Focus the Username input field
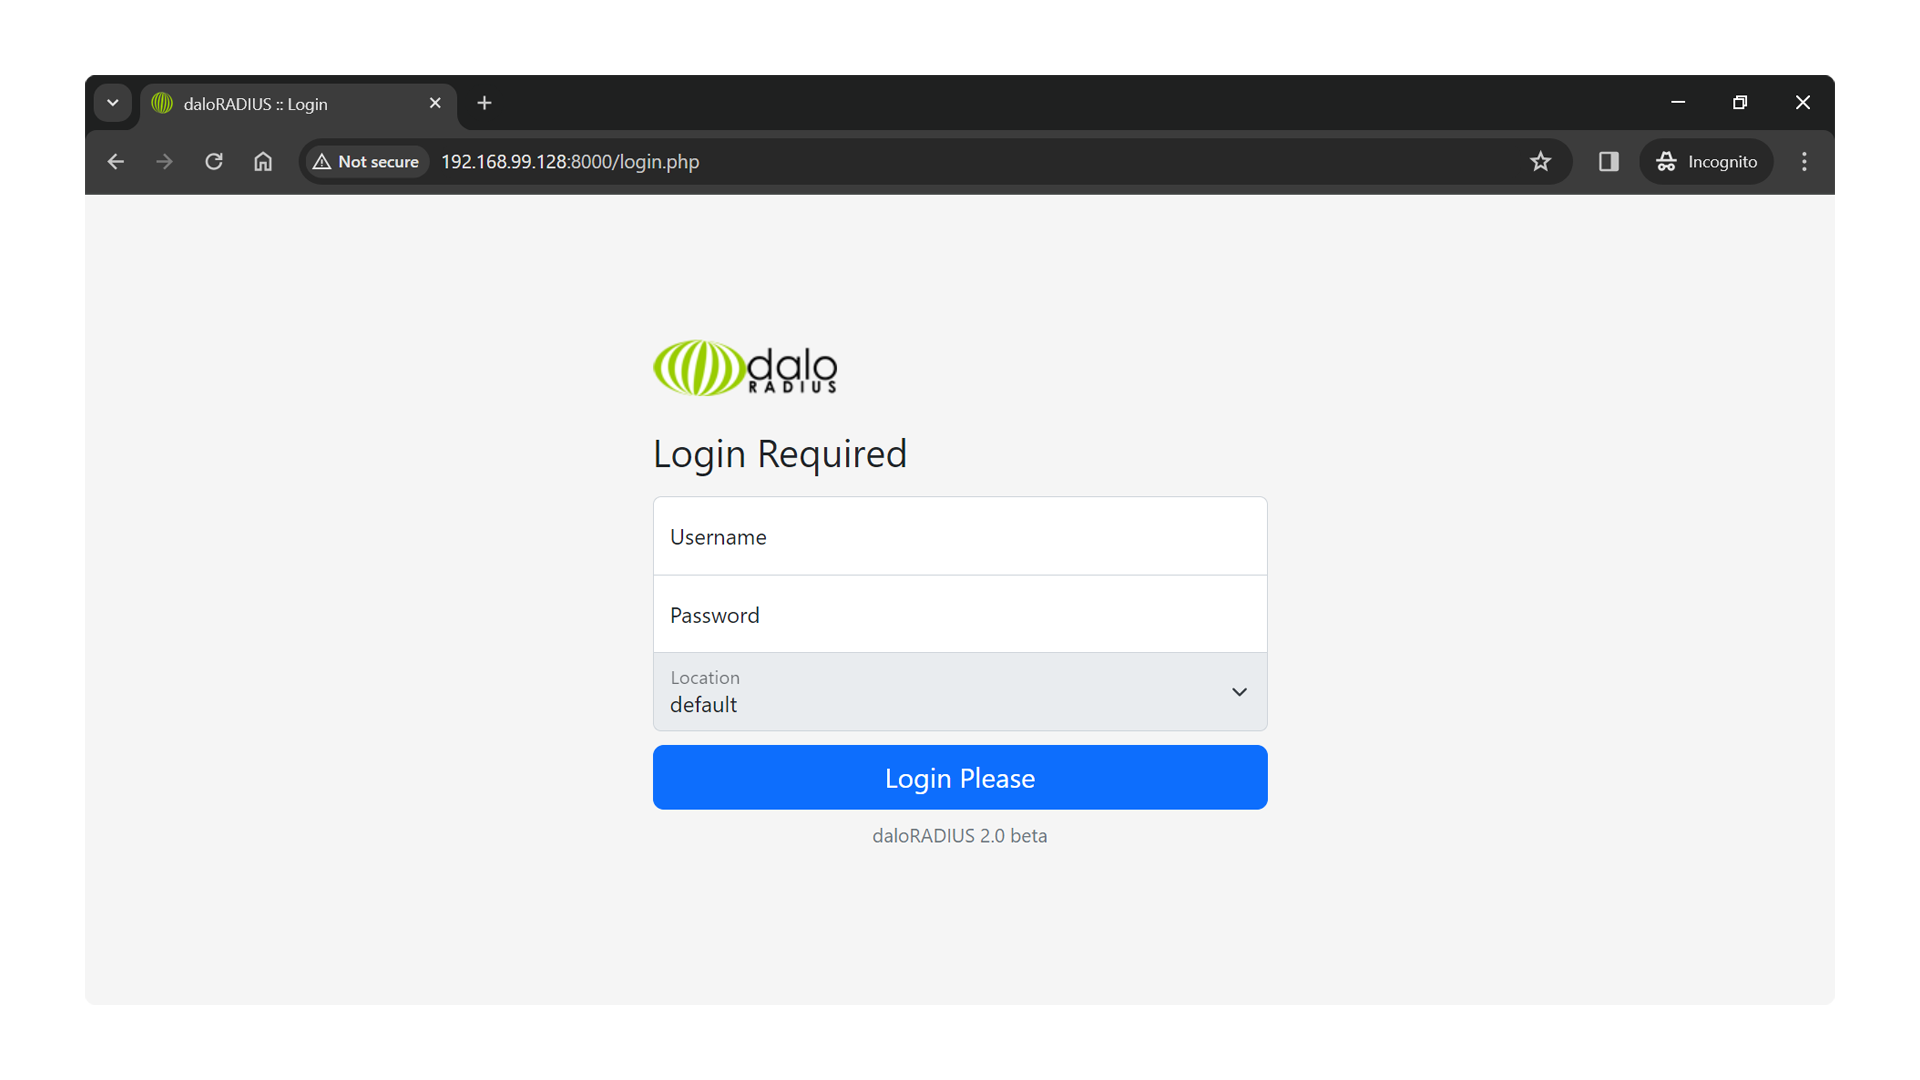Image resolution: width=1920 pixels, height=1080 pixels. 960,537
